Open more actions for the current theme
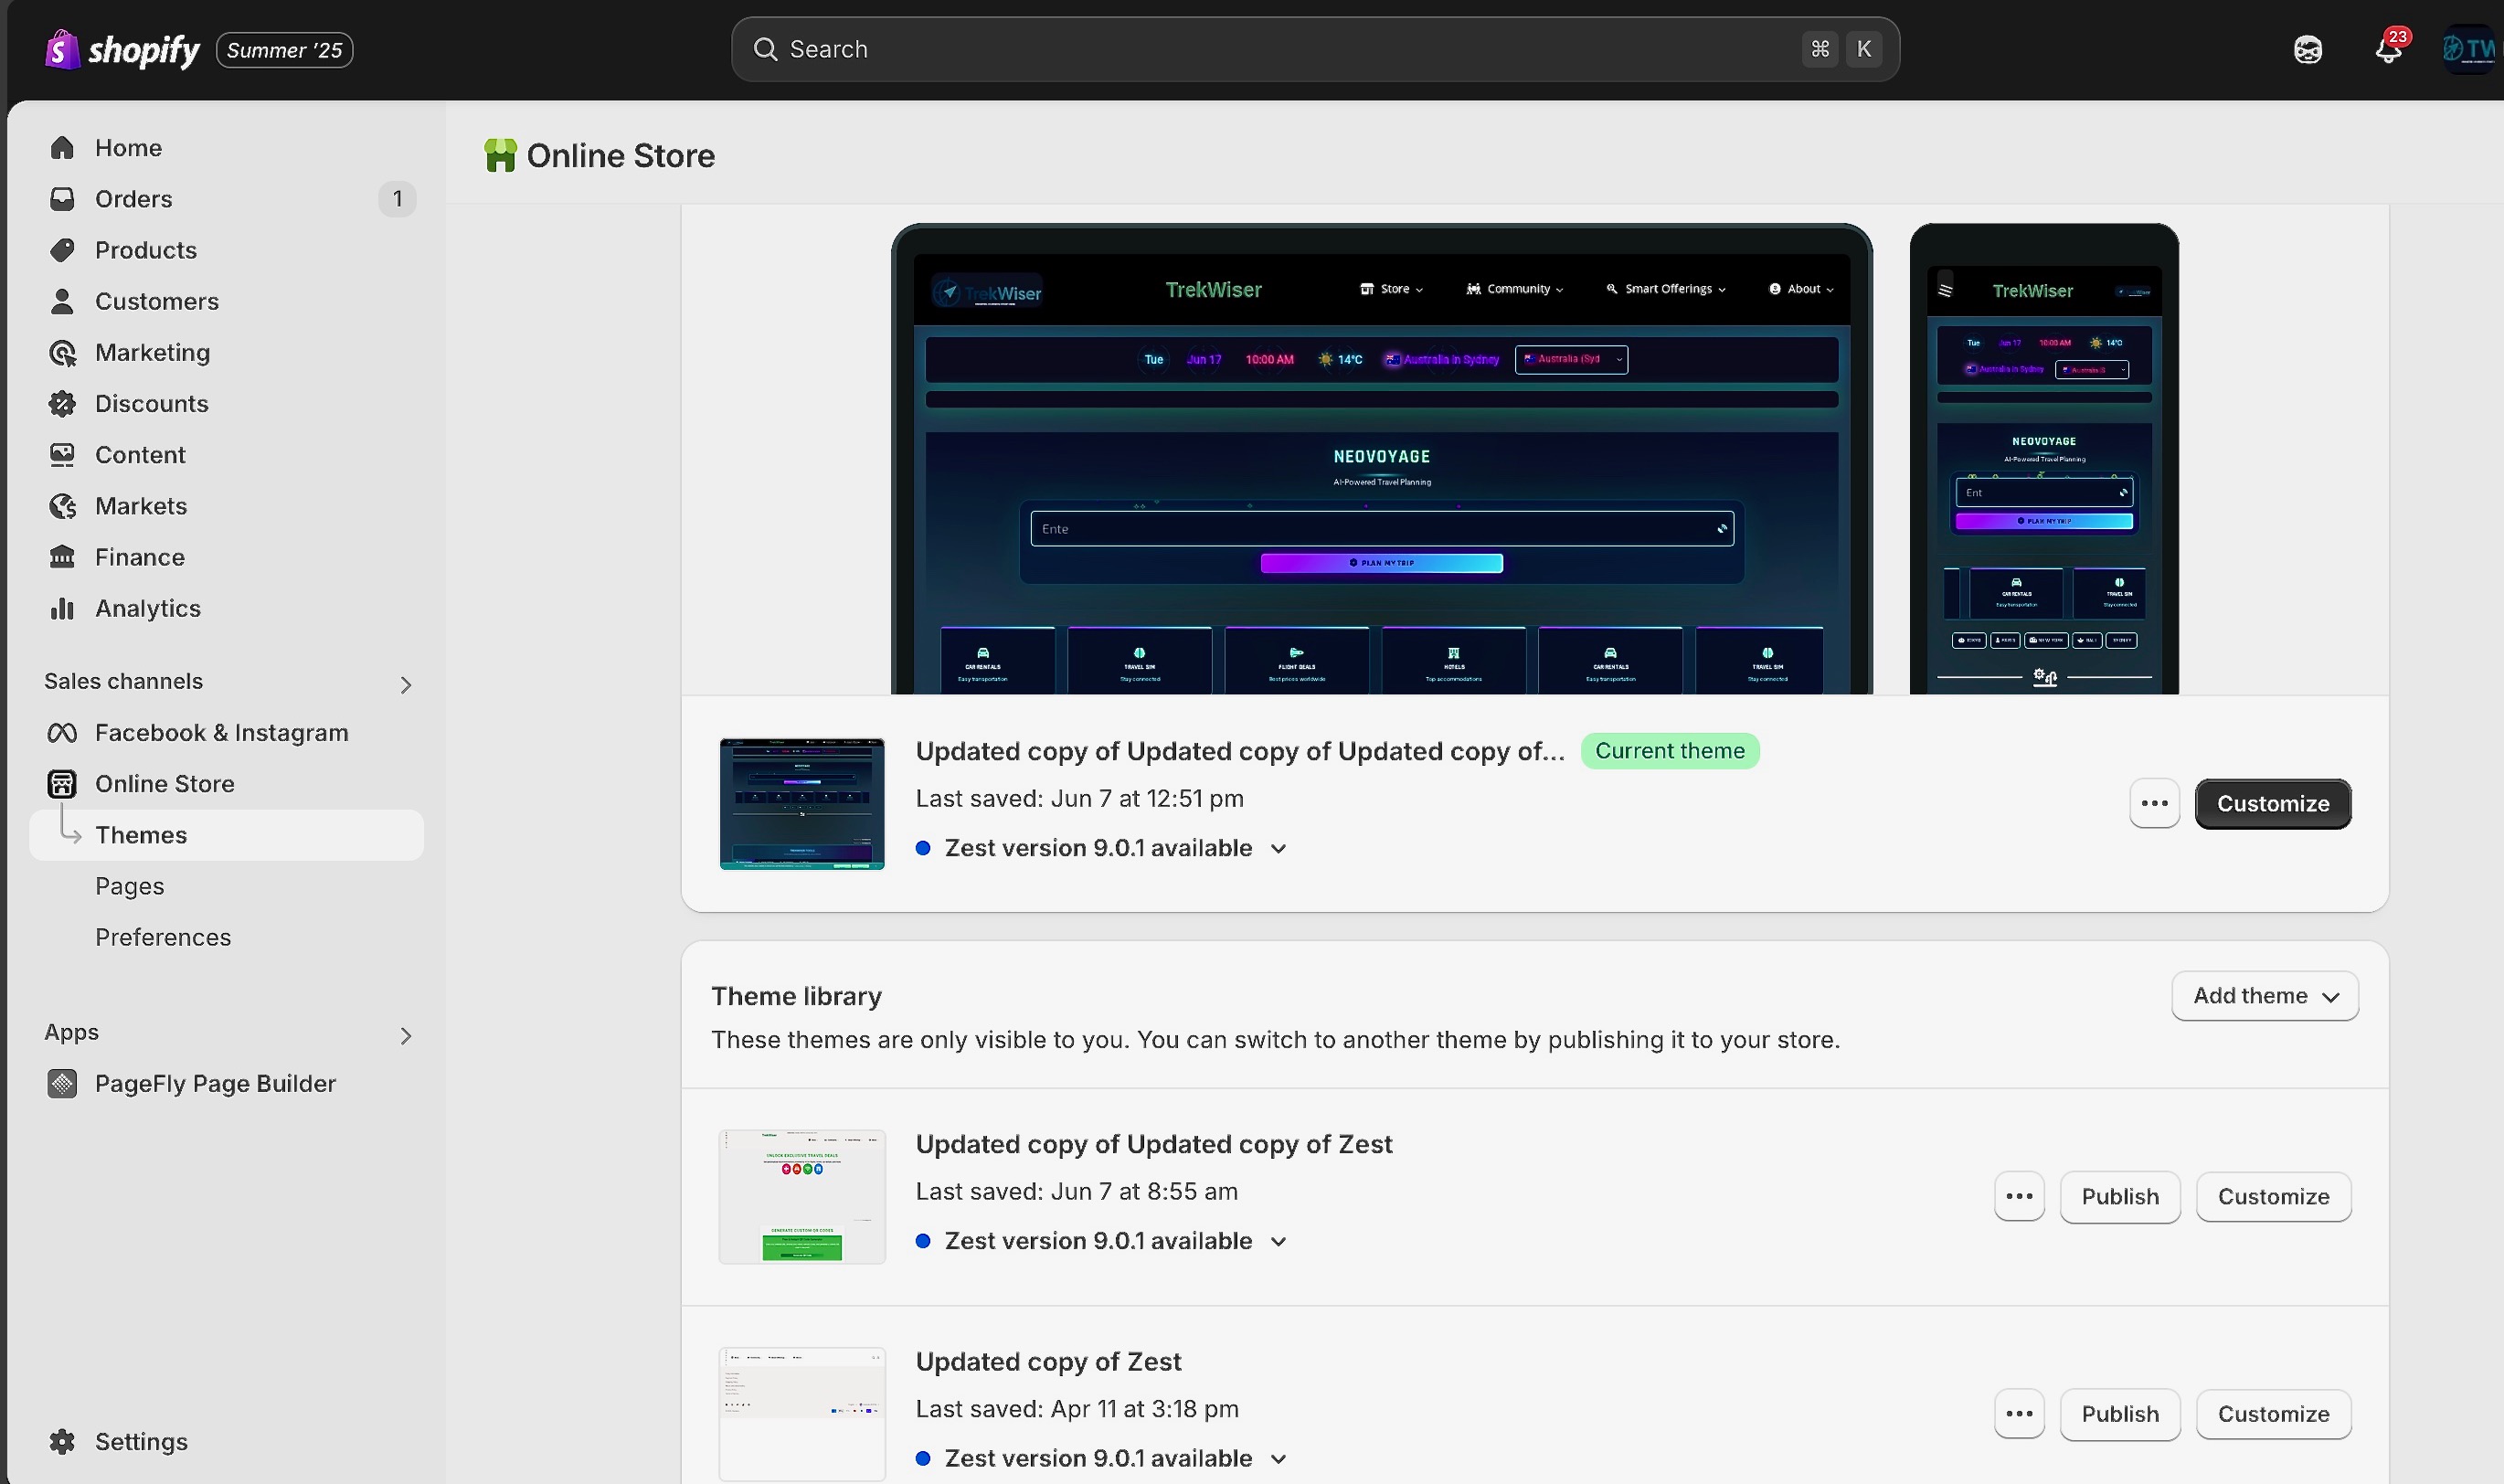 coord(2155,804)
